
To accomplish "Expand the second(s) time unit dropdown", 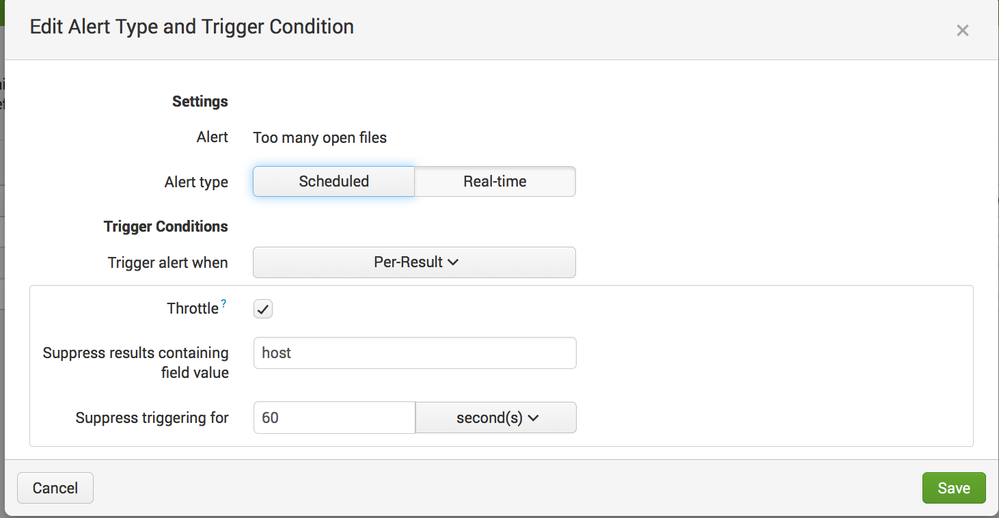I will coord(496,418).
